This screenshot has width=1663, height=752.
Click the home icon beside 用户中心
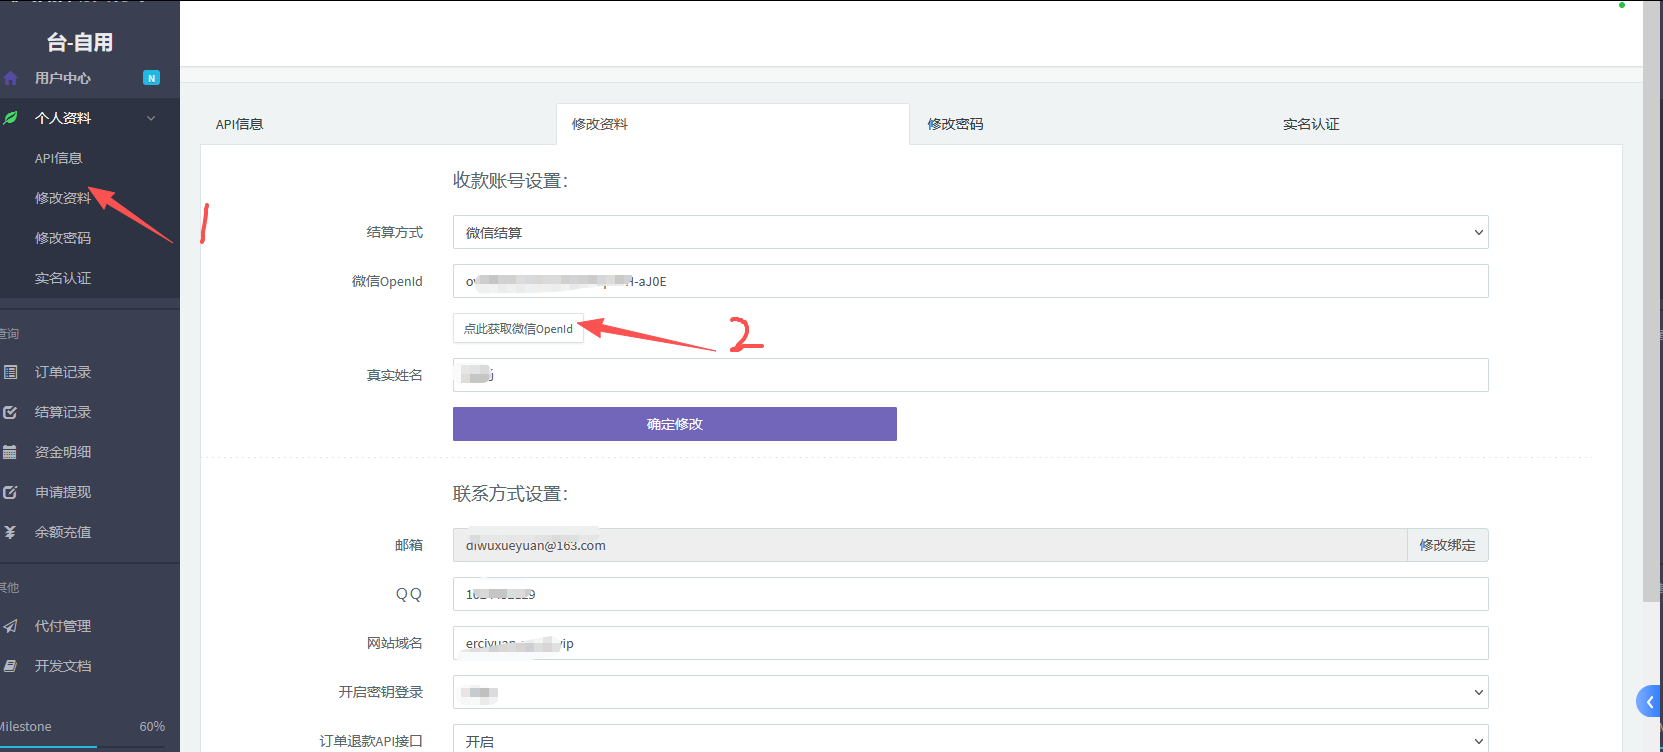click(x=11, y=78)
